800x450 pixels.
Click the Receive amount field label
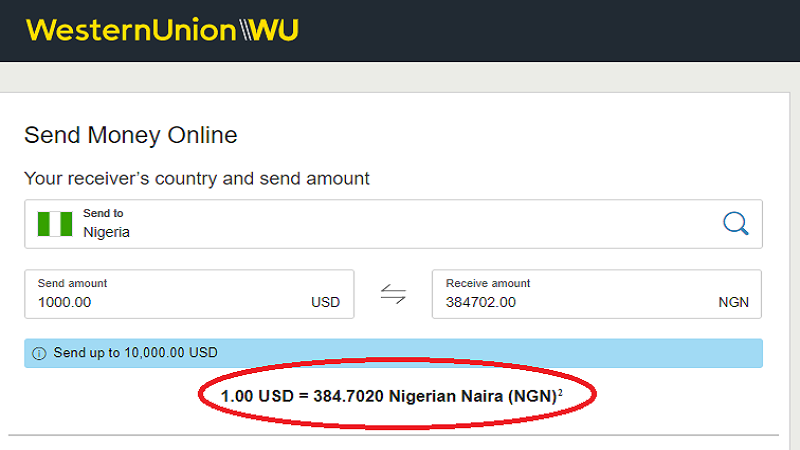[488, 283]
